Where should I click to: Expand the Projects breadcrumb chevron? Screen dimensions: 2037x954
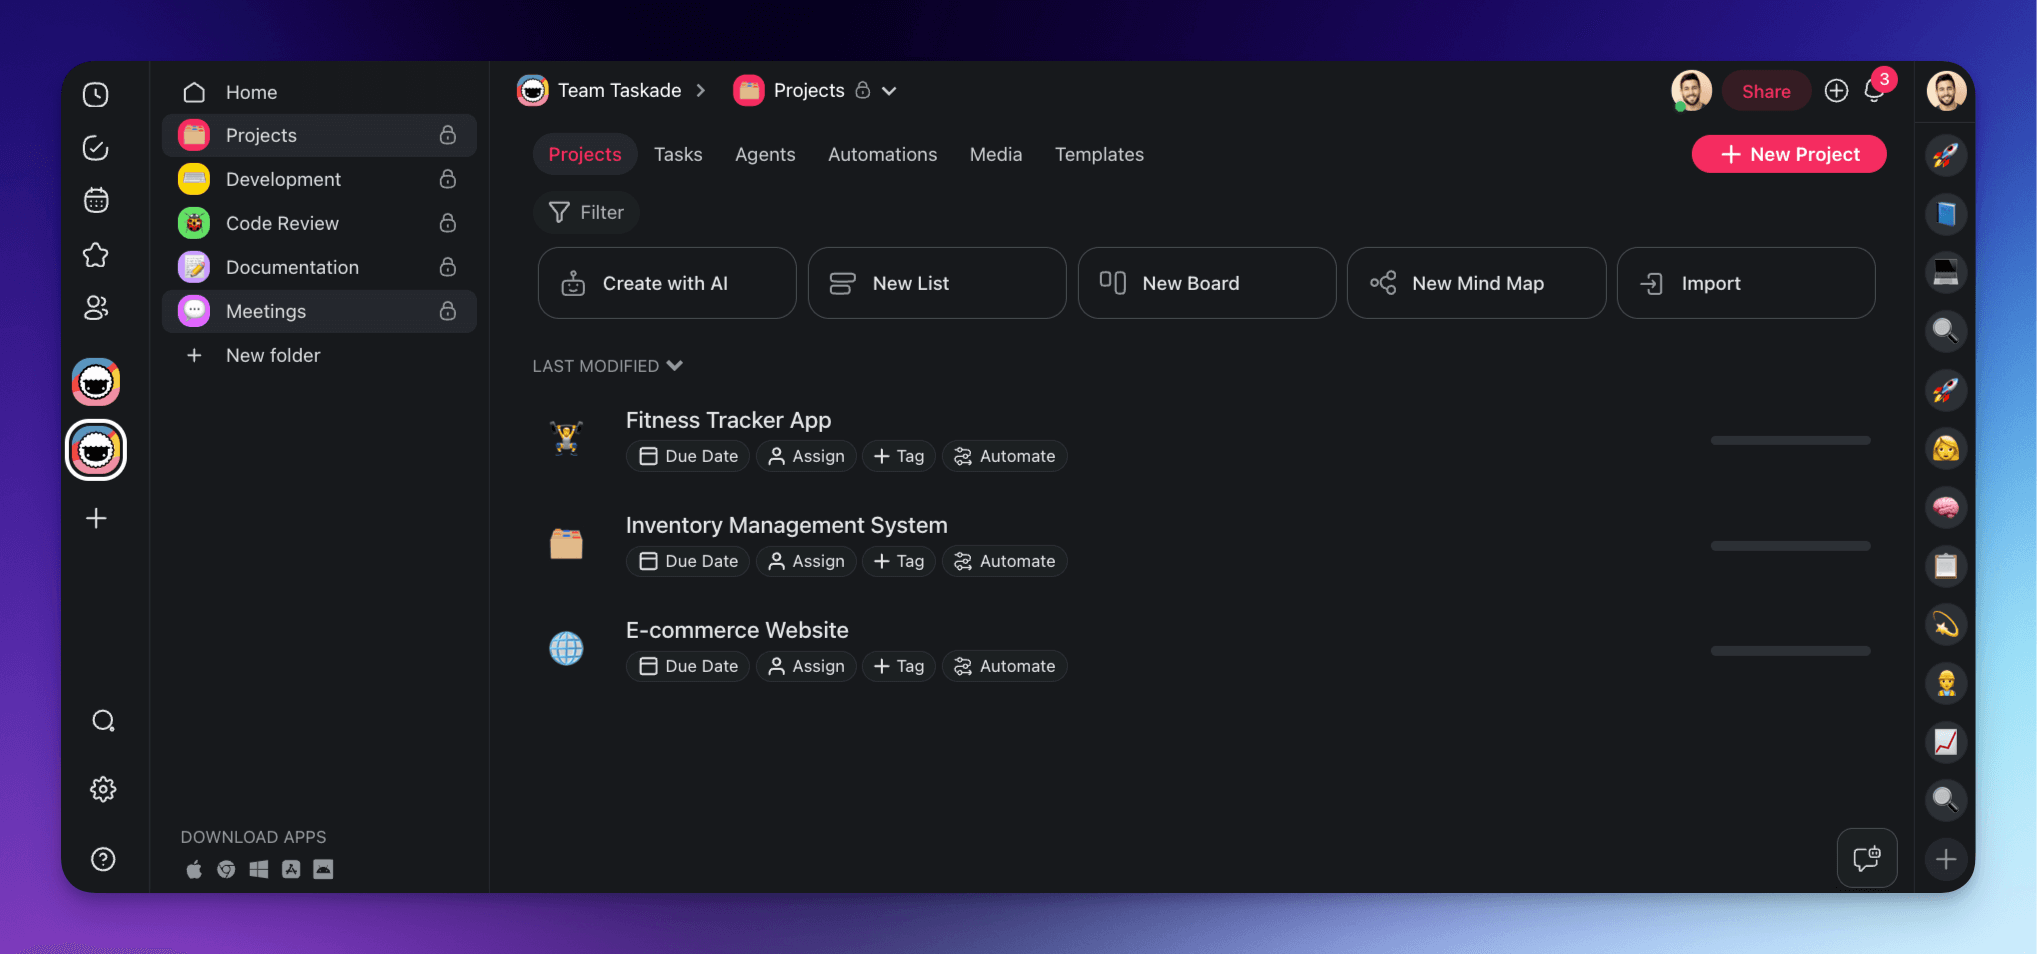point(888,90)
